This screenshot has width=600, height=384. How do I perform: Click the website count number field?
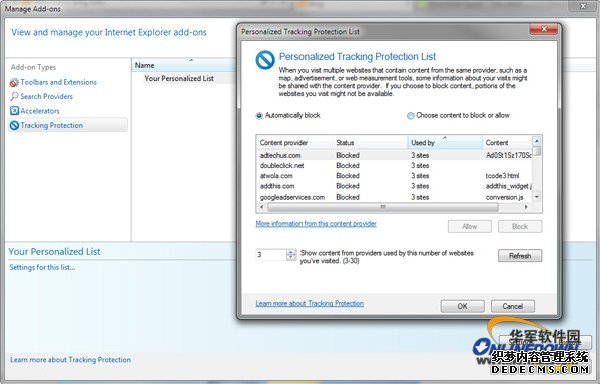[271, 255]
